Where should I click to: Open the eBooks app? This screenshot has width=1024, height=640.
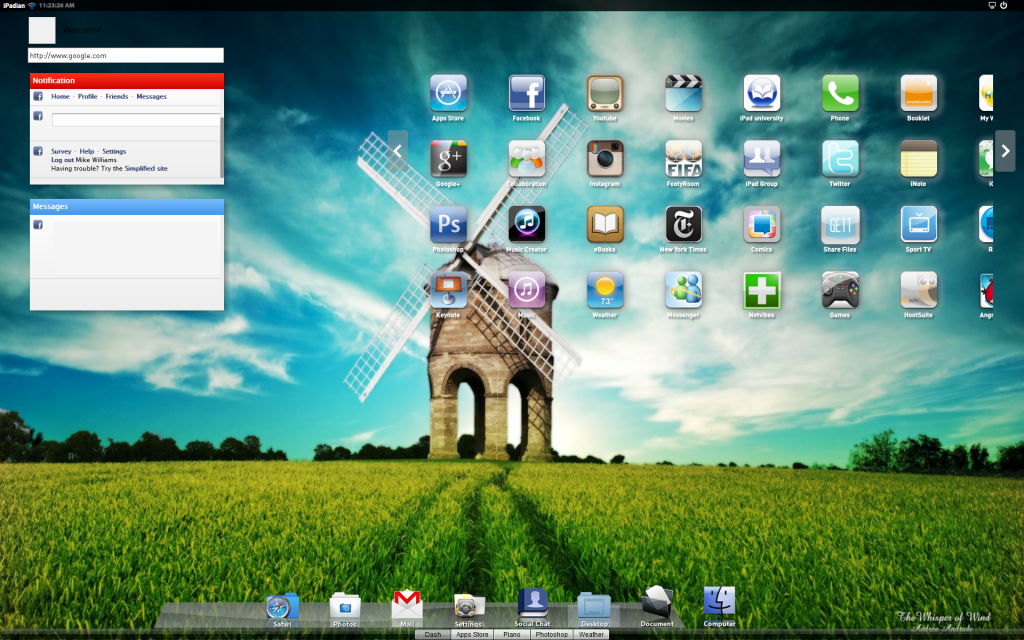pyautogui.click(x=605, y=224)
